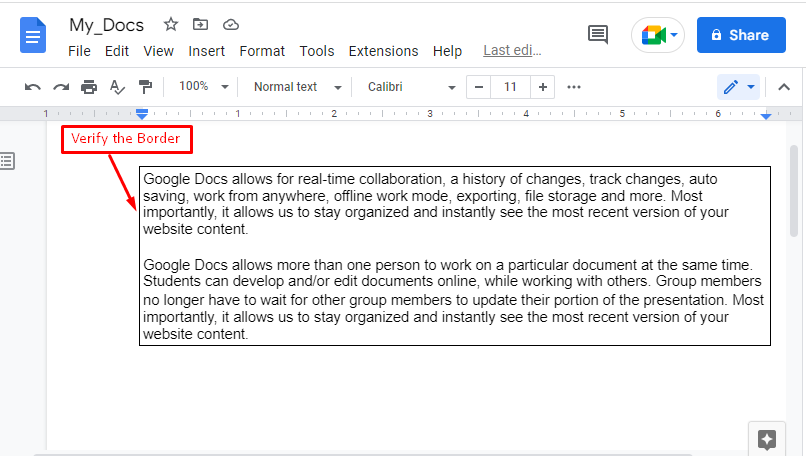806x456 pixels.
Task: Click the My_Docs document title
Action: point(106,25)
